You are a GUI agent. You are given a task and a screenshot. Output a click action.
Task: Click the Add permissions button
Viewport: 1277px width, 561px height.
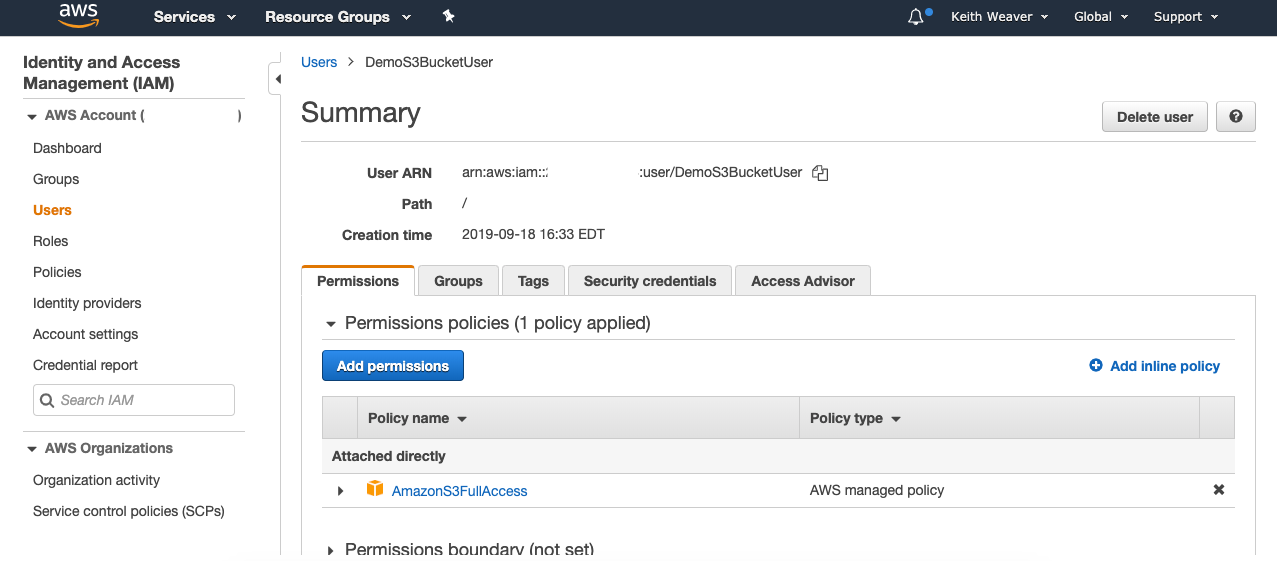tap(393, 366)
